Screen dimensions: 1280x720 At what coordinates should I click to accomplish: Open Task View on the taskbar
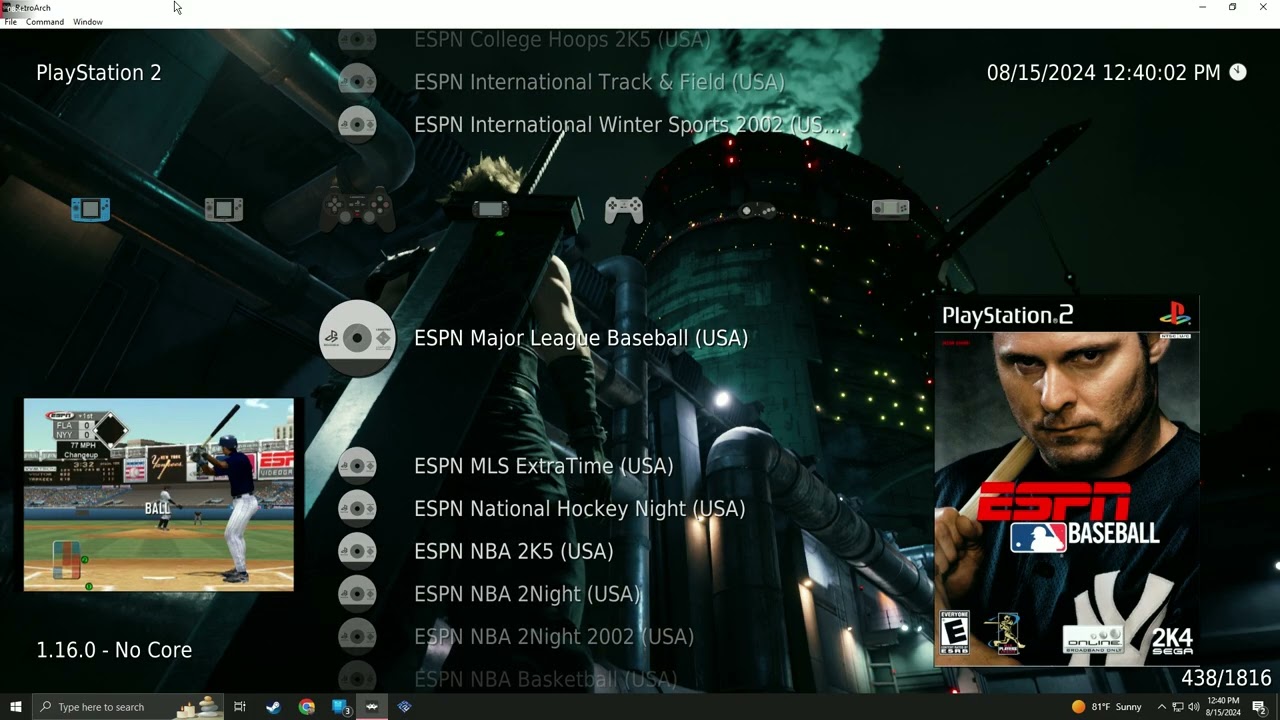[240, 707]
